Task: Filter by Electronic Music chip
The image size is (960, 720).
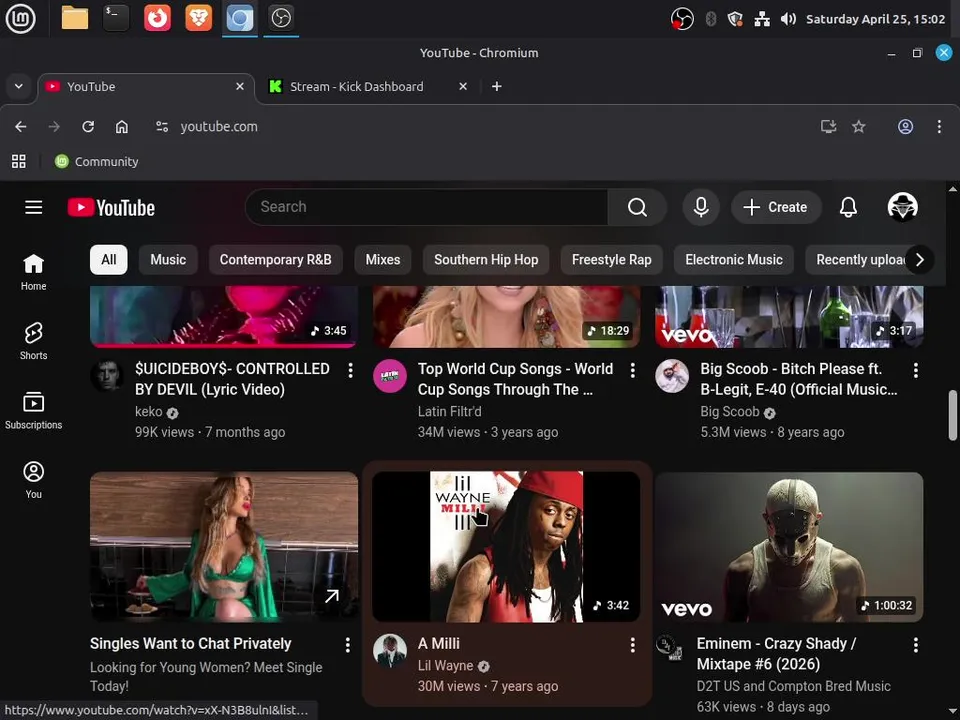Action: pyautogui.click(x=733, y=260)
